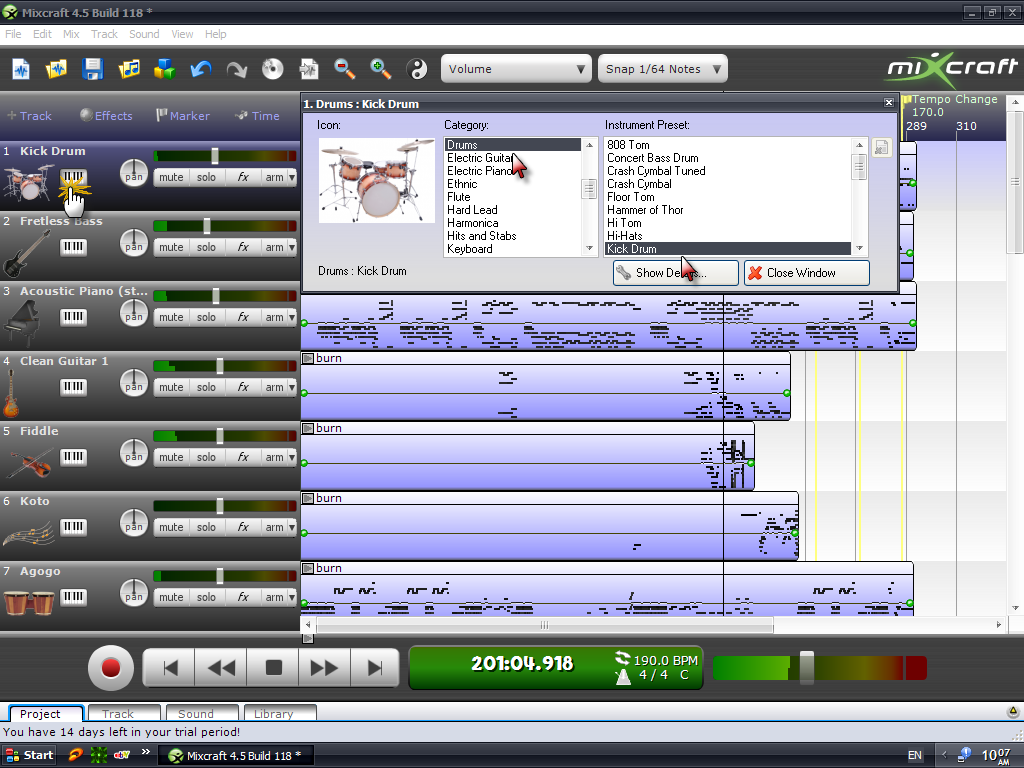This screenshot has width=1024, height=768.
Task: Click the Close Window button
Action: [x=807, y=273]
